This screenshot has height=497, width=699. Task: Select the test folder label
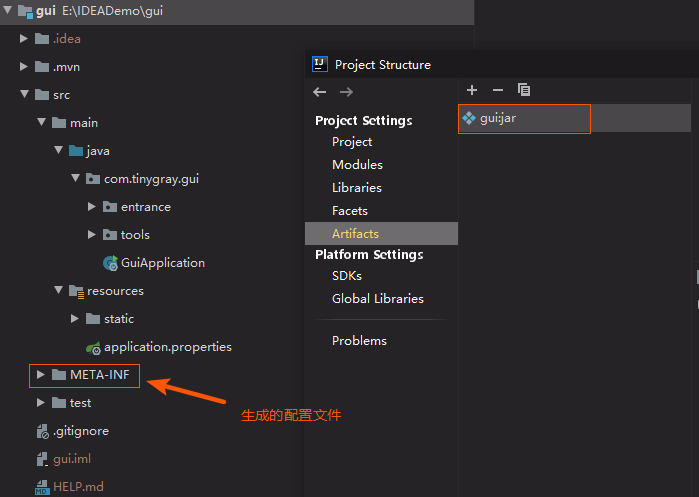[80, 403]
